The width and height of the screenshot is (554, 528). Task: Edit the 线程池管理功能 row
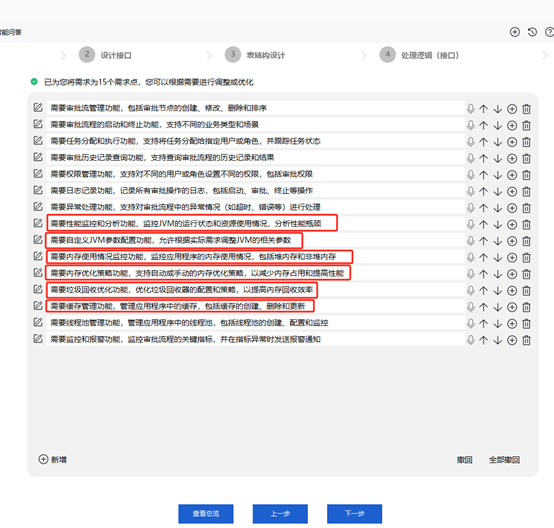click(x=38, y=322)
